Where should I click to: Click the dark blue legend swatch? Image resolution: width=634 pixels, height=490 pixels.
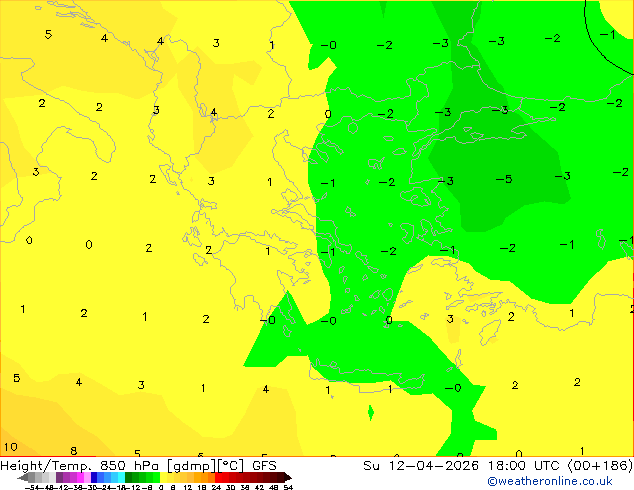[94, 477]
